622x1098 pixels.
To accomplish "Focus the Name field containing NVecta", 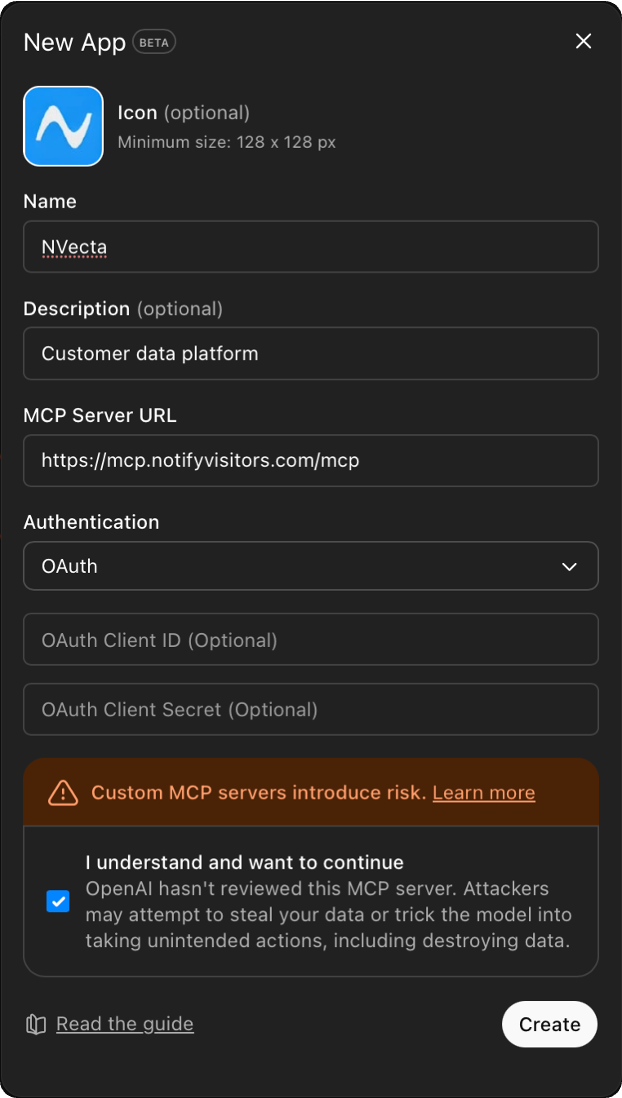I will coord(310,247).
